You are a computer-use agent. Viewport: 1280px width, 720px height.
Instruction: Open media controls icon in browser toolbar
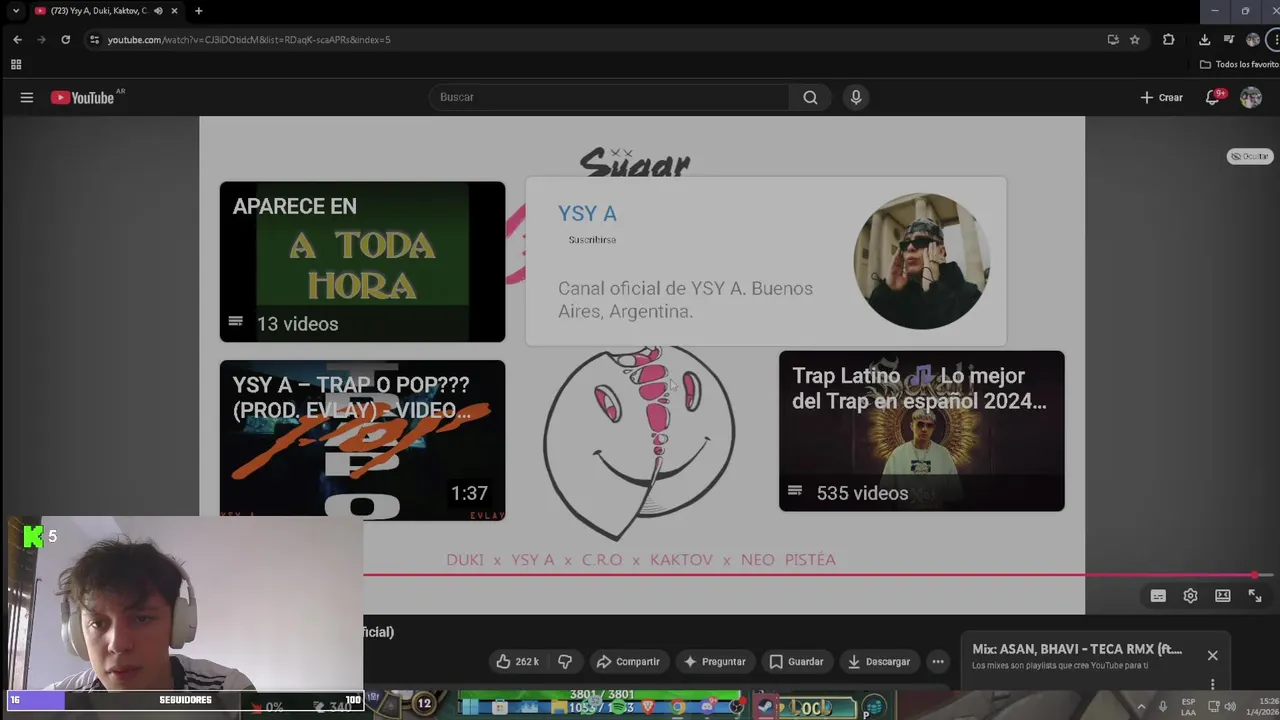pyautogui.click(x=1229, y=39)
